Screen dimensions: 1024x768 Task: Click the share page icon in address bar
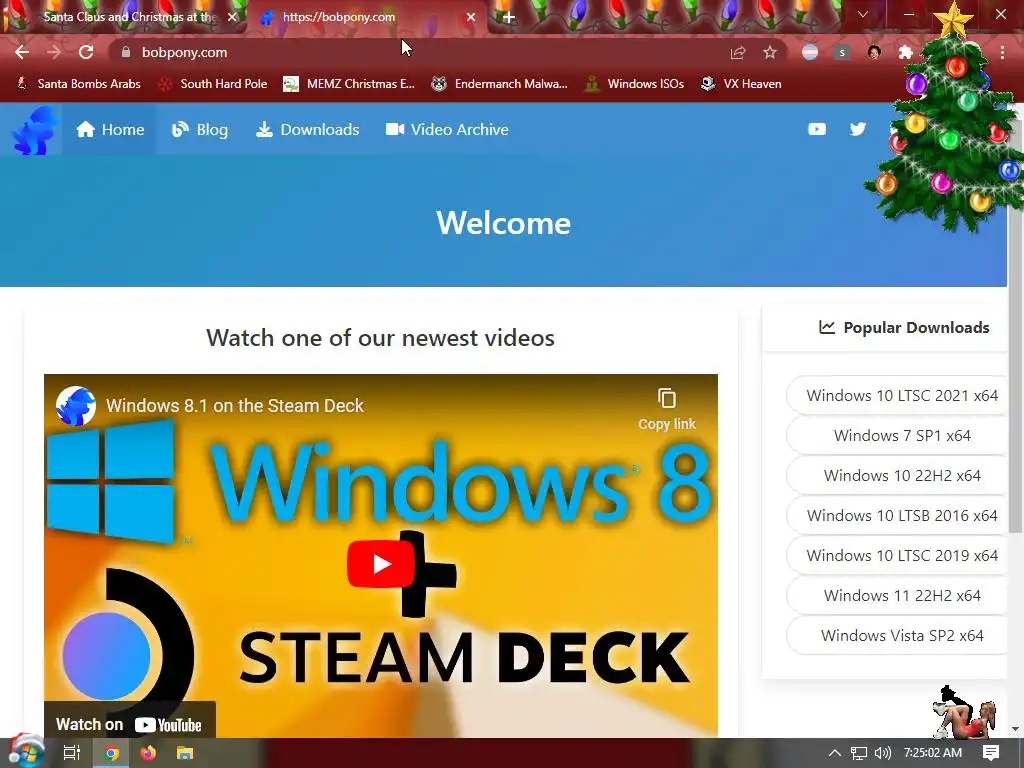pyautogui.click(x=738, y=52)
